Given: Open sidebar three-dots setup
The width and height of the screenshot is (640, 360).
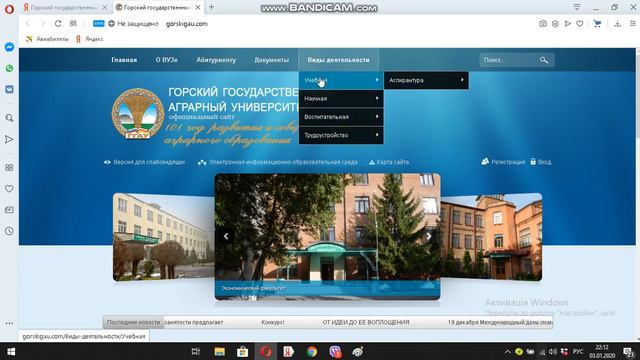Looking at the screenshot, I should click(9, 323).
